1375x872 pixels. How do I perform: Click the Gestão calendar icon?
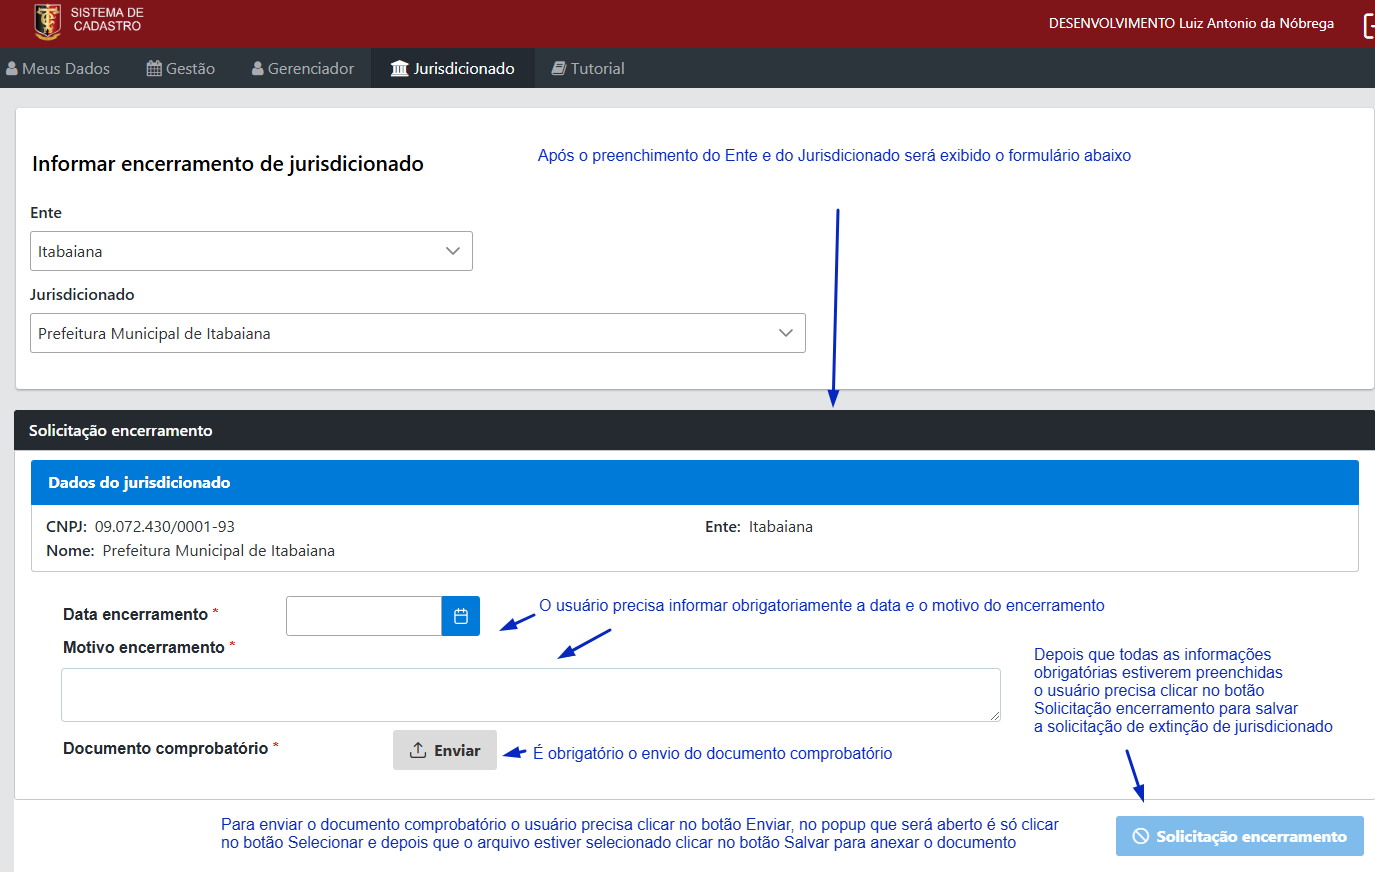tap(154, 68)
